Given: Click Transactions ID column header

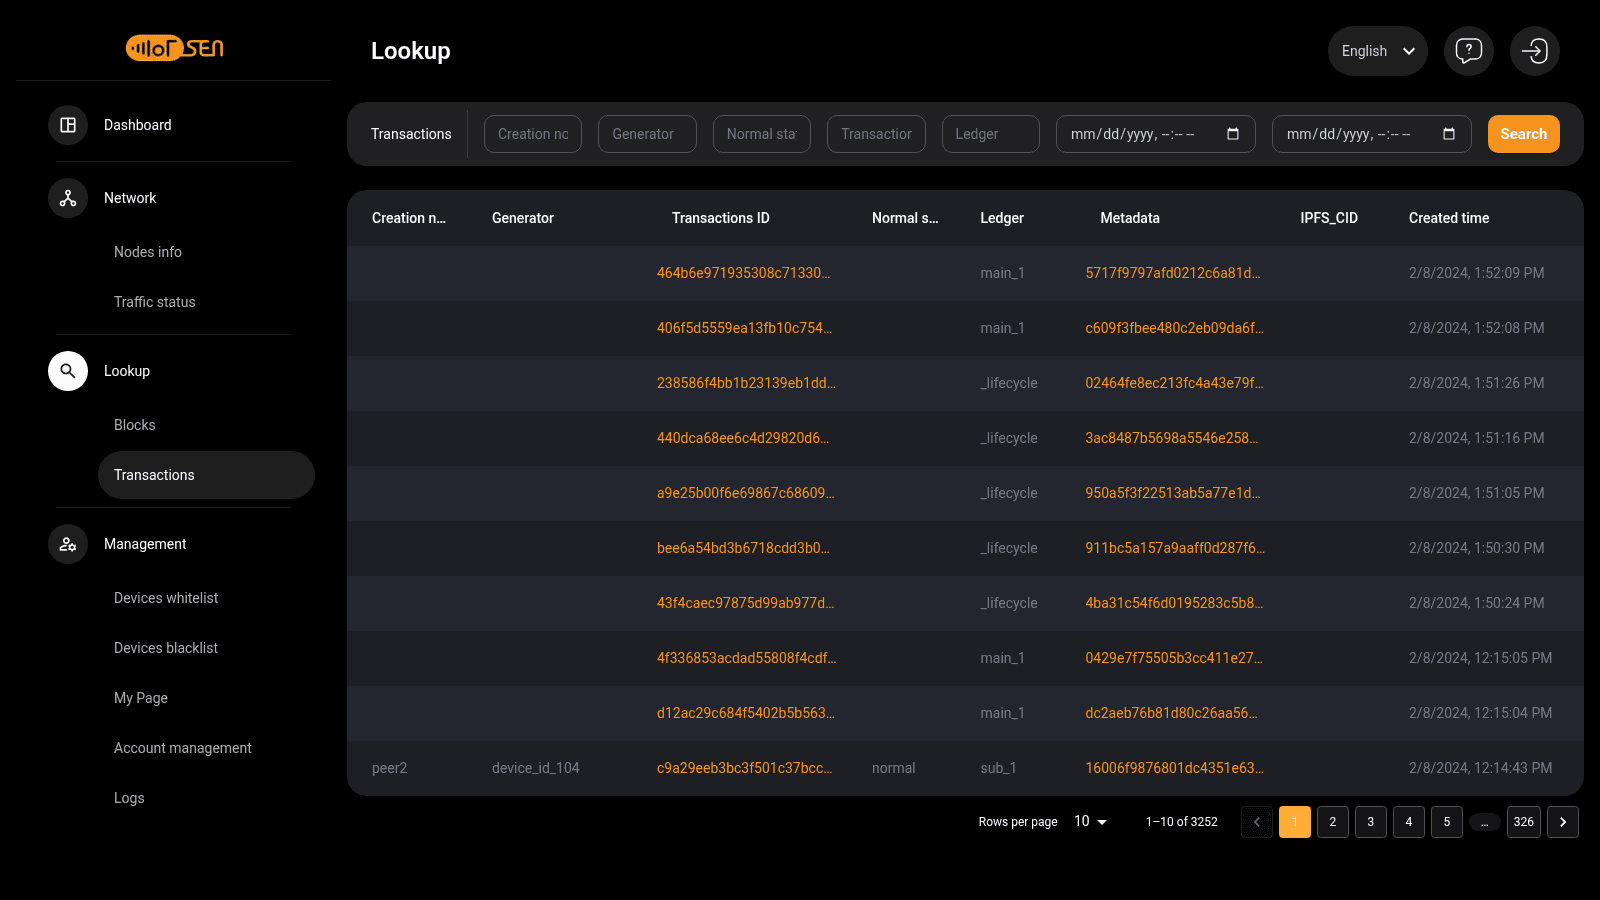Looking at the screenshot, I should pos(721,218).
